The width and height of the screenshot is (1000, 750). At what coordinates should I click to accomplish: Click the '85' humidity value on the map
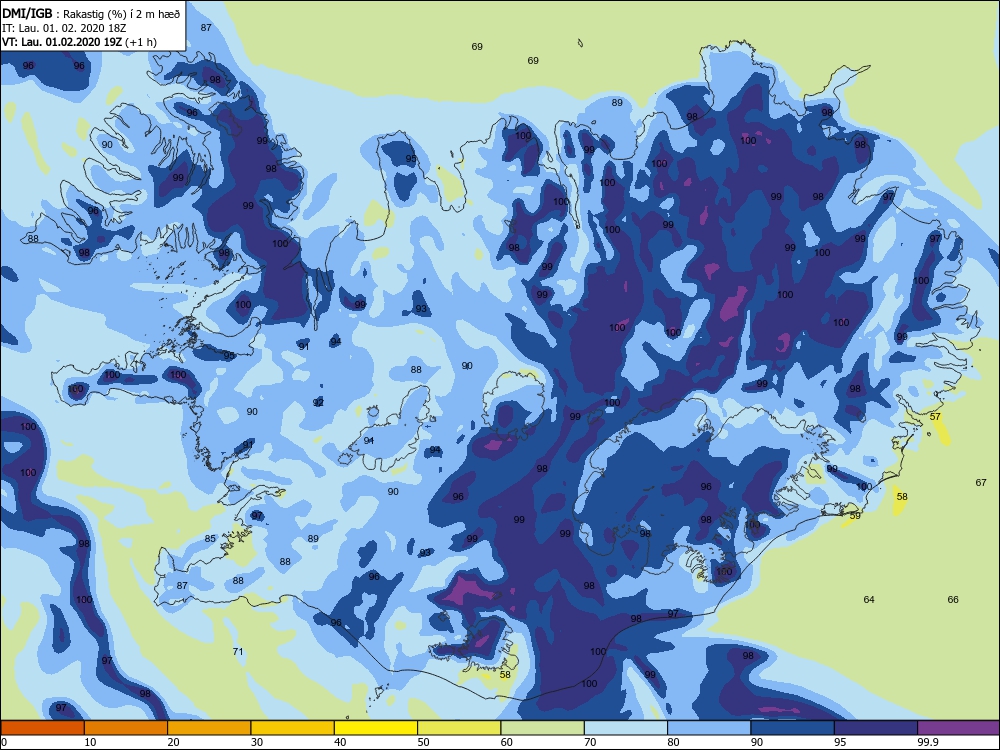click(x=210, y=539)
